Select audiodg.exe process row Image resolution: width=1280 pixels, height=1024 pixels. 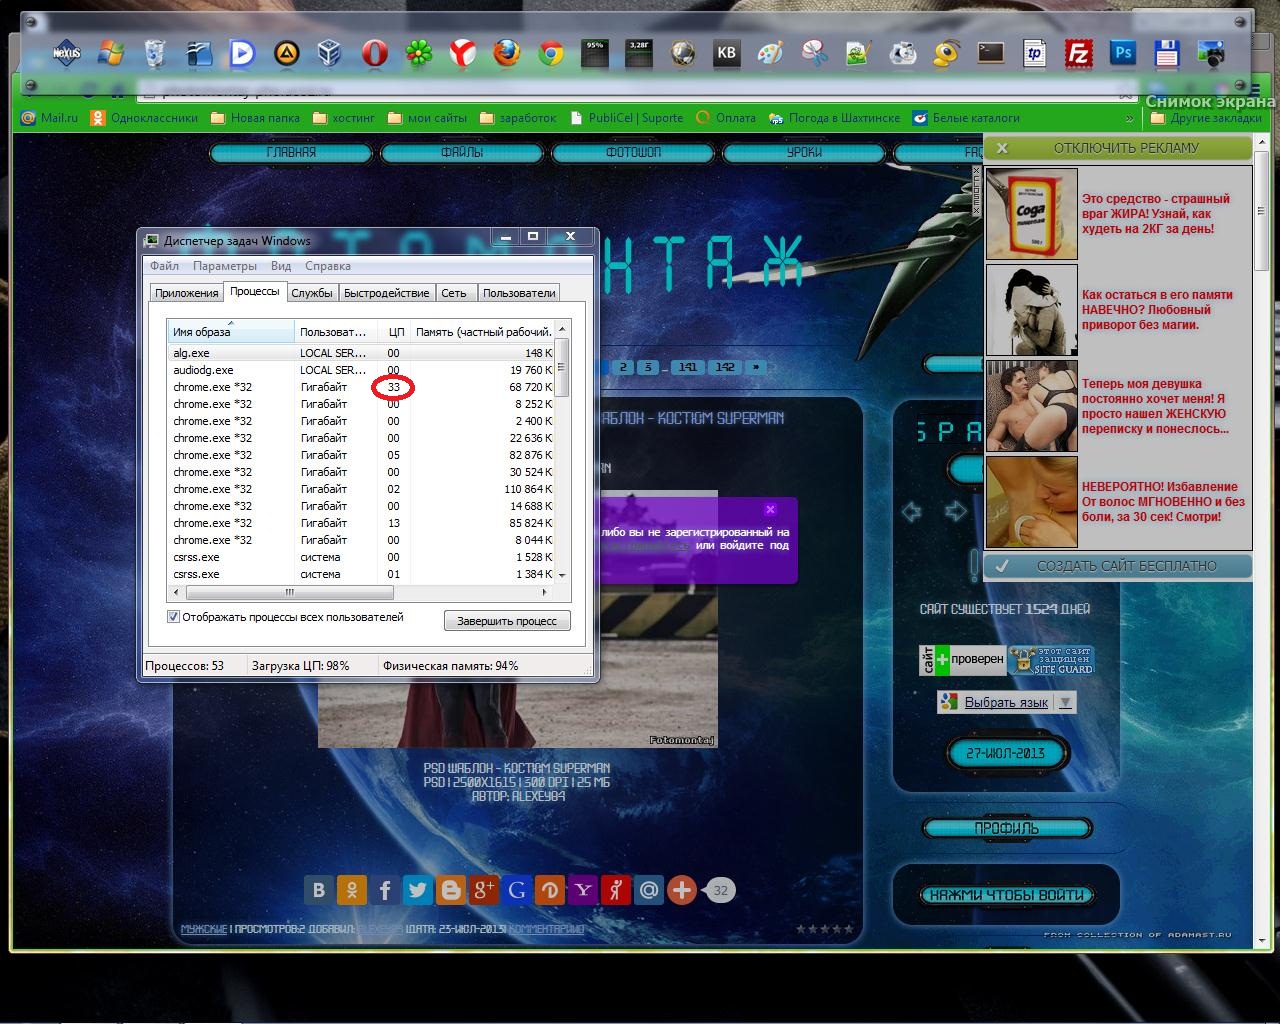tap(361, 370)
